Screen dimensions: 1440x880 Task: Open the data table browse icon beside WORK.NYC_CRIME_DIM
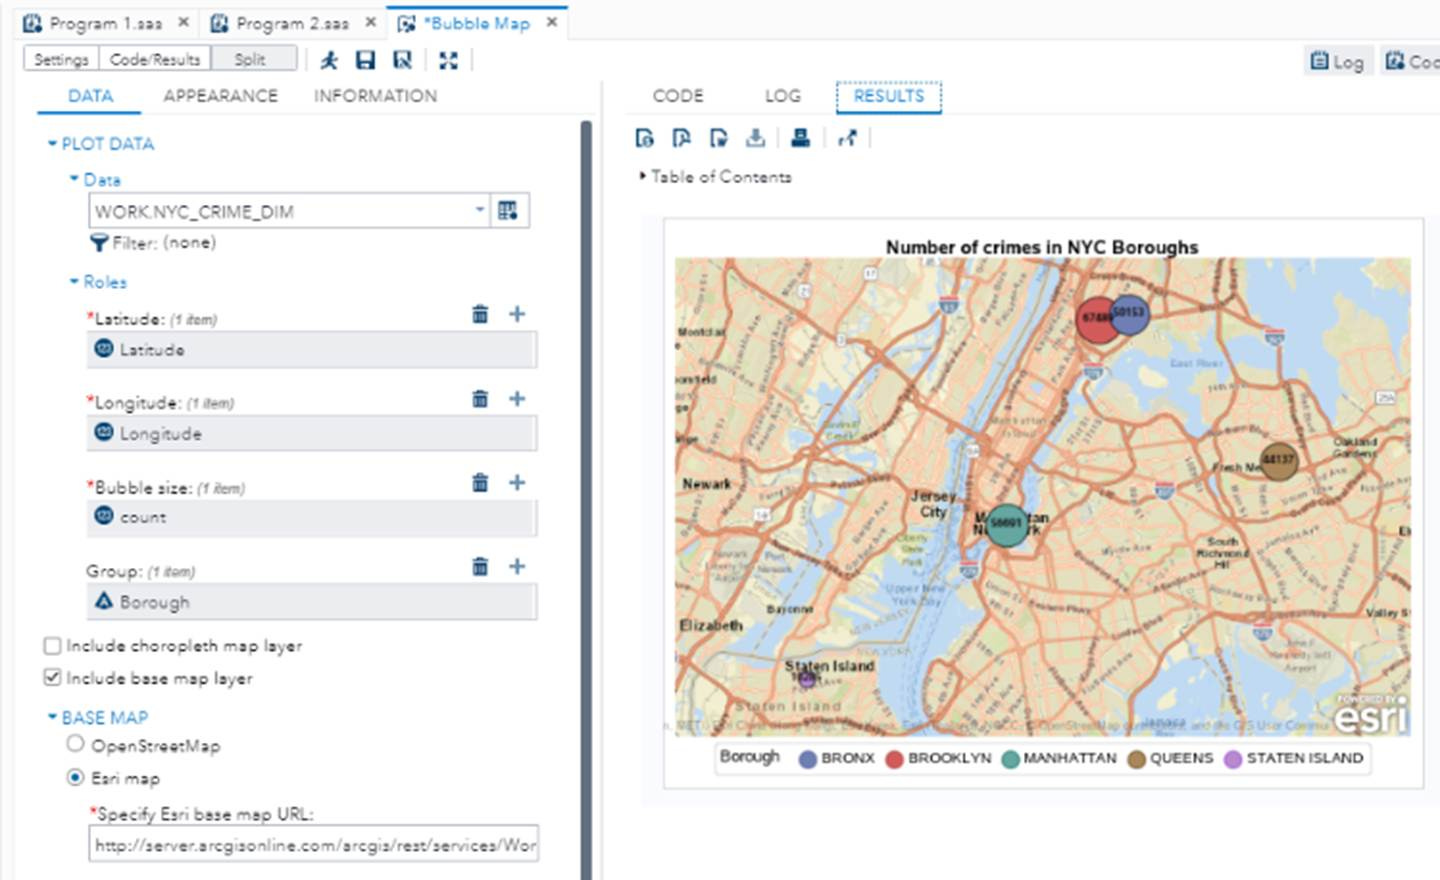coord(508,210)
